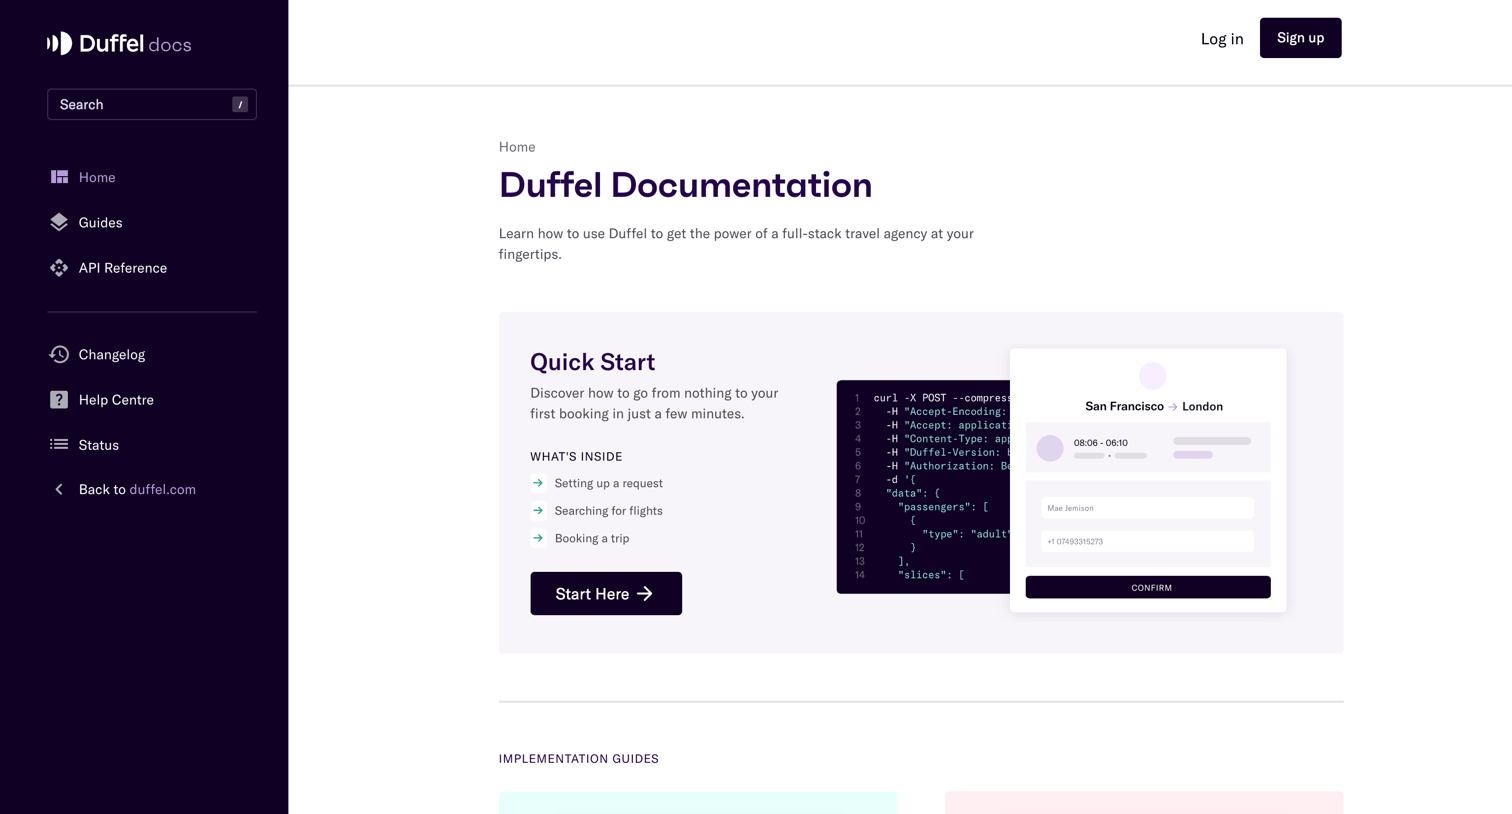Click the Changelog history icon
The image size is (1512, 814).
click(59, 354)
